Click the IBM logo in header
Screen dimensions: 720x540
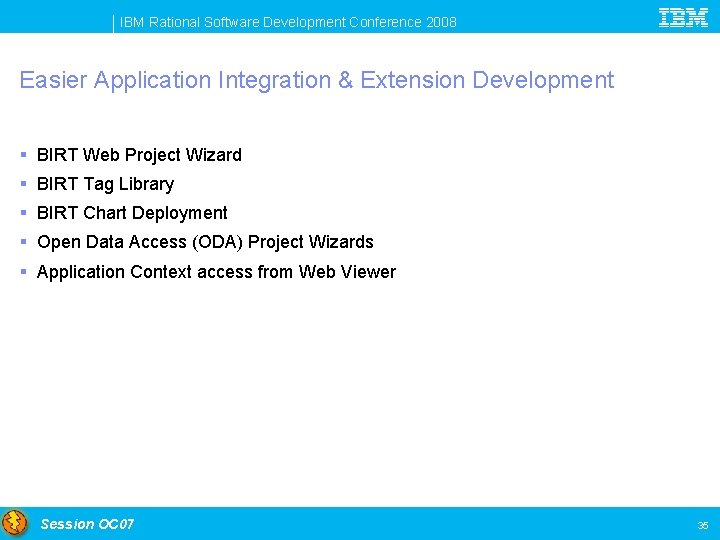(683, 18)
